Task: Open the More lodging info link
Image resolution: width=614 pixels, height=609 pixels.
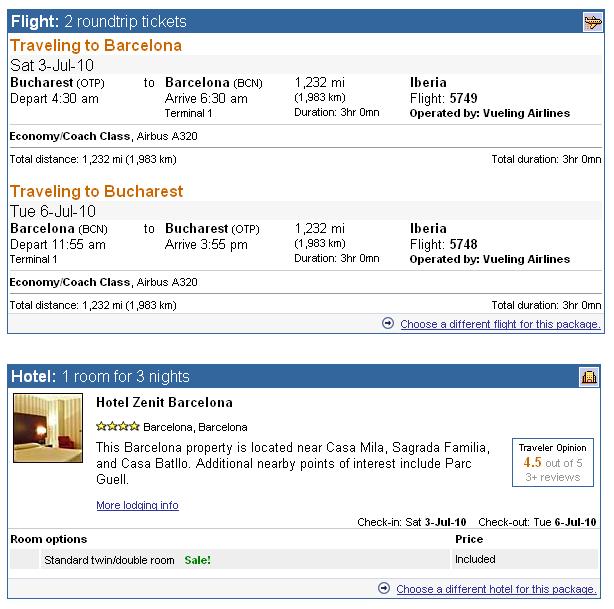Action: point(137,505)
